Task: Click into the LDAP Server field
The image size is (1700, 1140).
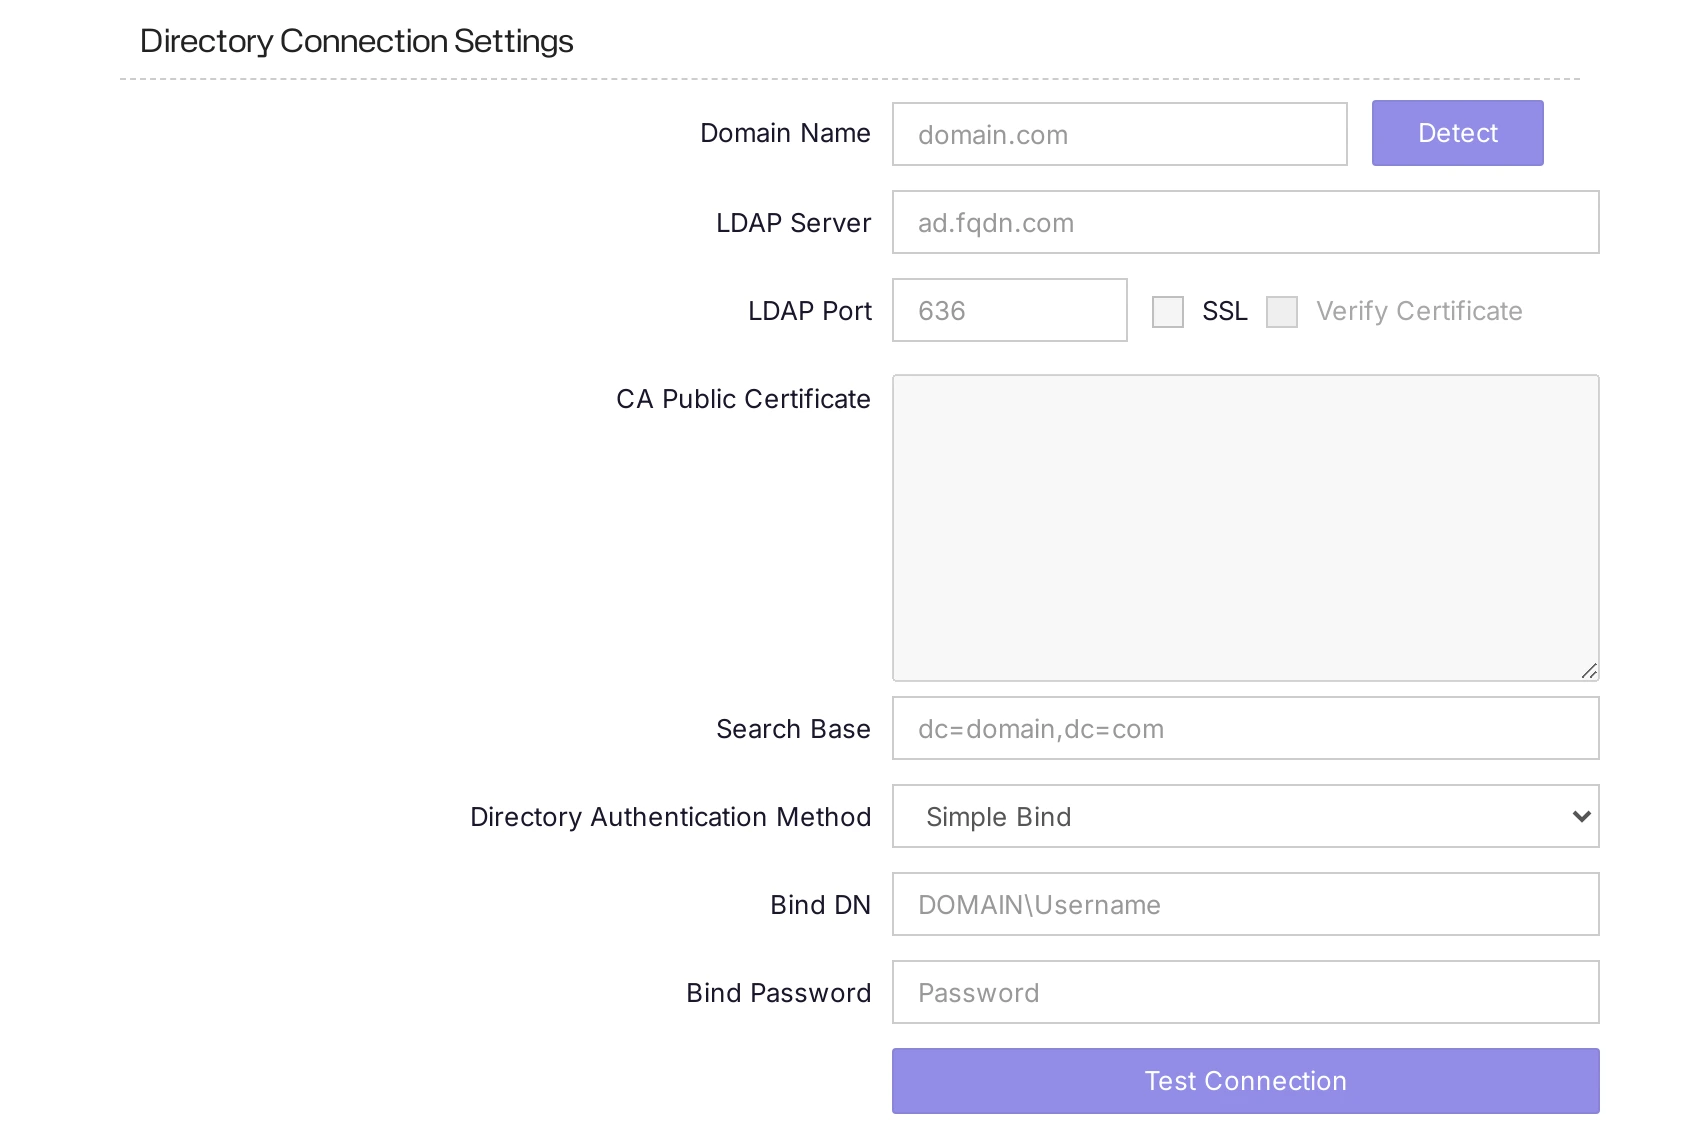Action: coord(1245,222)
